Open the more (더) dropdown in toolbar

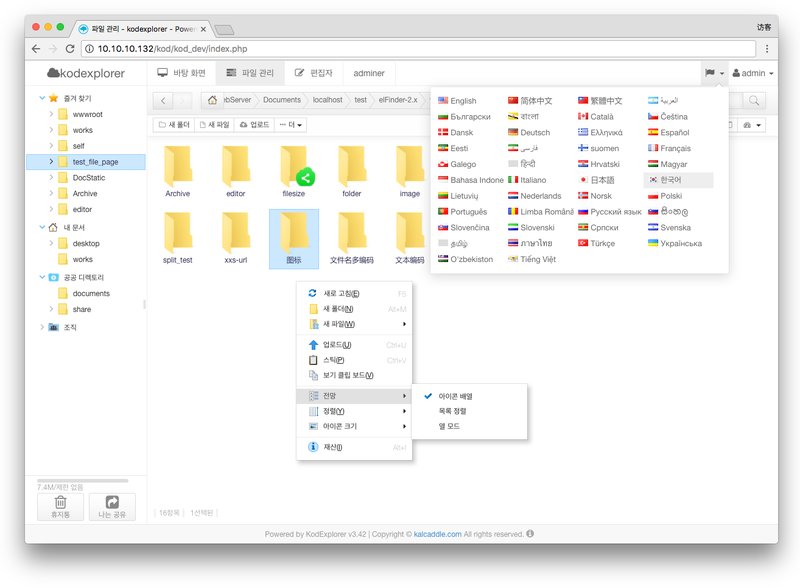pyautogui.click(x=292, y=125)
